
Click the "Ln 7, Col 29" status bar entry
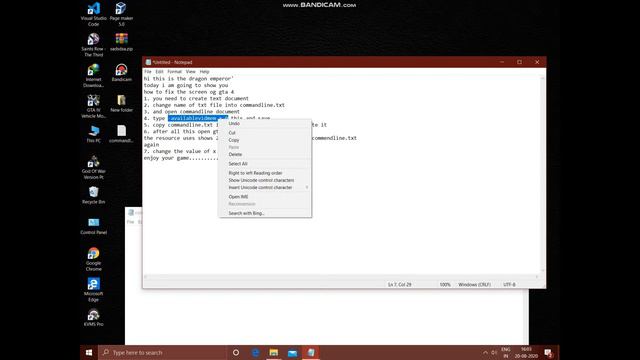399,284
